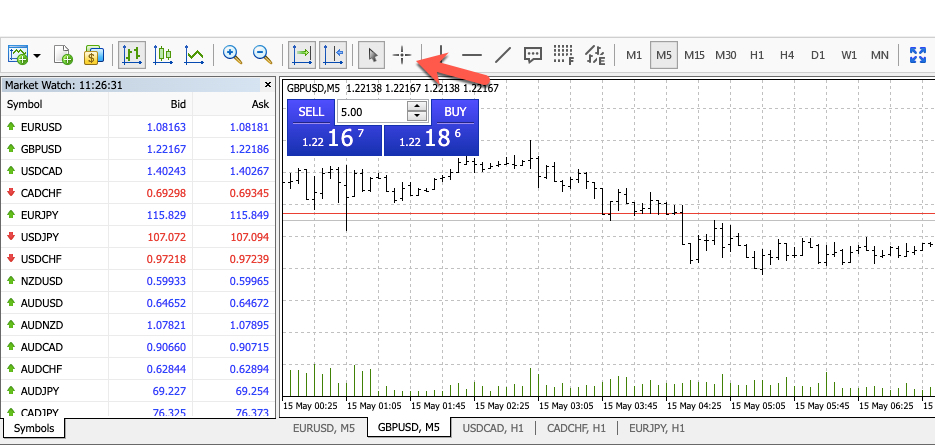Select the crosshair tool
The height and width of the screenshot is (445, 935).
[403, 55]
